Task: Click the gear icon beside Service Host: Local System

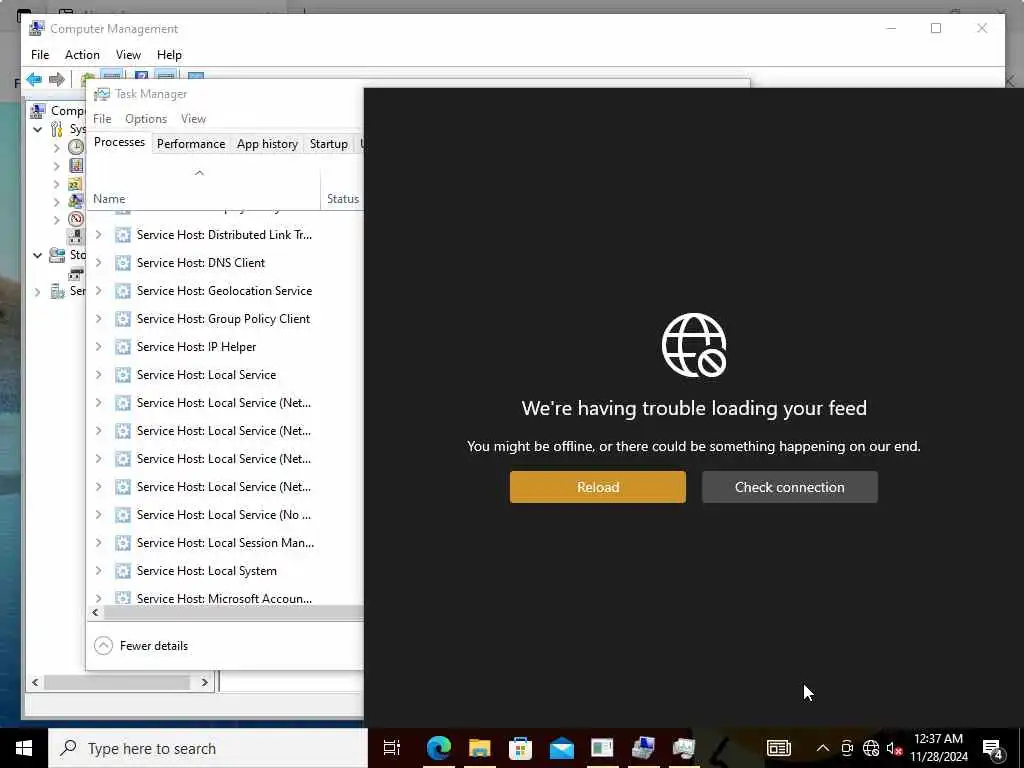Action: (x=123, y=571)
